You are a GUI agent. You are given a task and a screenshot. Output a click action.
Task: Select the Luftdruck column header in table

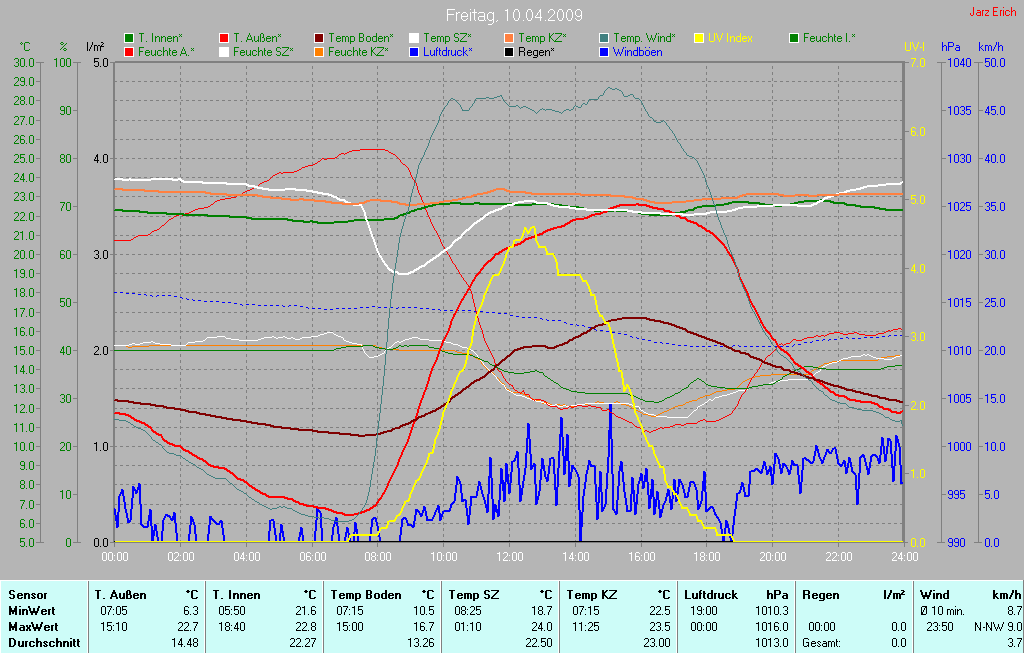(x=712, y=594)
